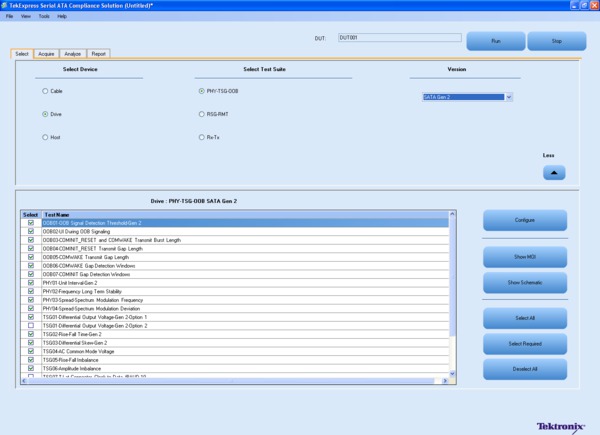Switch to the Select tab
Viewport: 600px width, 435px height.
22,54
